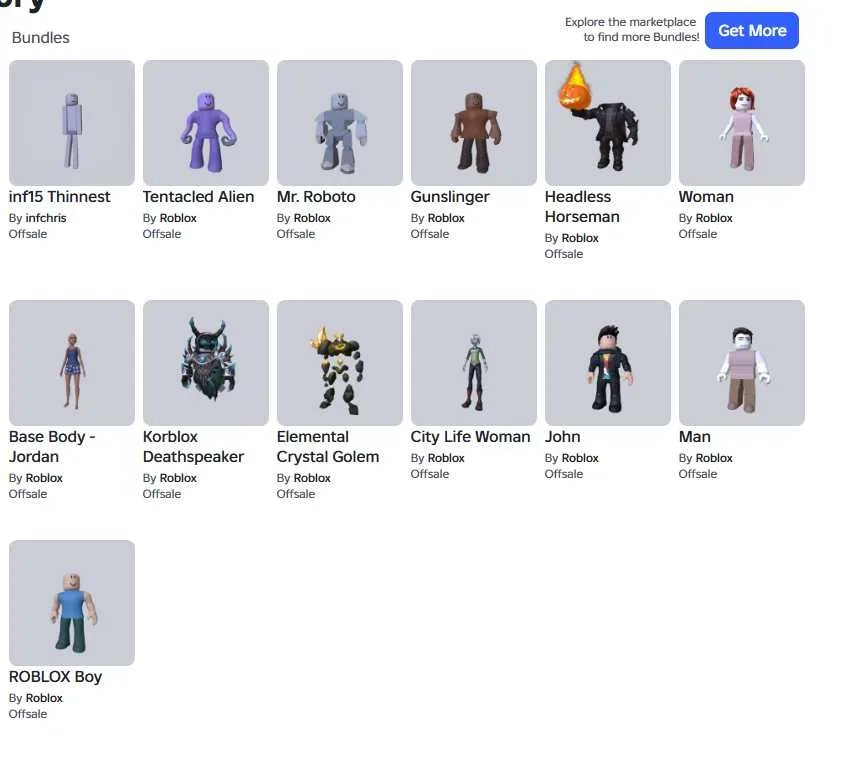
Task: Select the Mr. Roboto bundle thumbnail
Action: tap(340, 123)
